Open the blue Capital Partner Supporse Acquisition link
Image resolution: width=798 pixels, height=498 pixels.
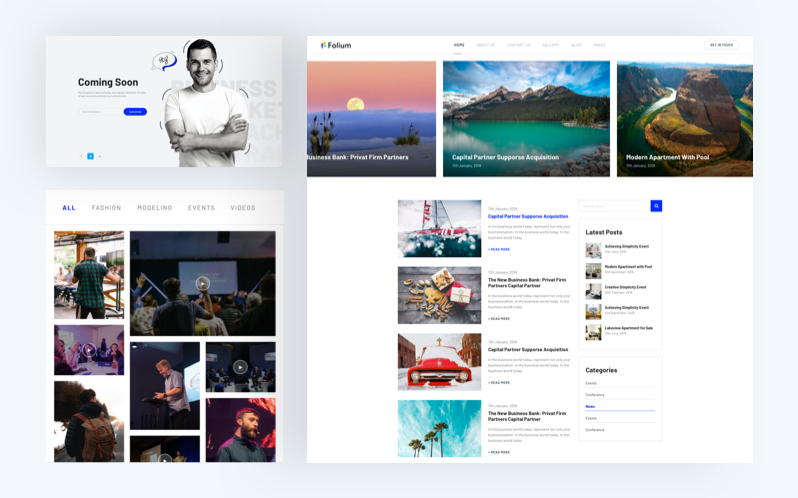point(528,216)
